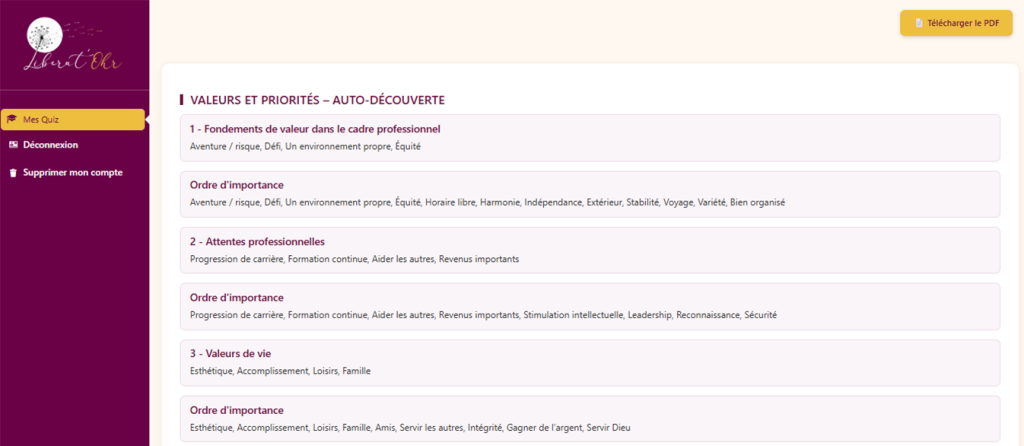
Task: Click the Ordre d'importance title above the Bien organisé list
Action: pyautogui.click(x=236, y=185)
